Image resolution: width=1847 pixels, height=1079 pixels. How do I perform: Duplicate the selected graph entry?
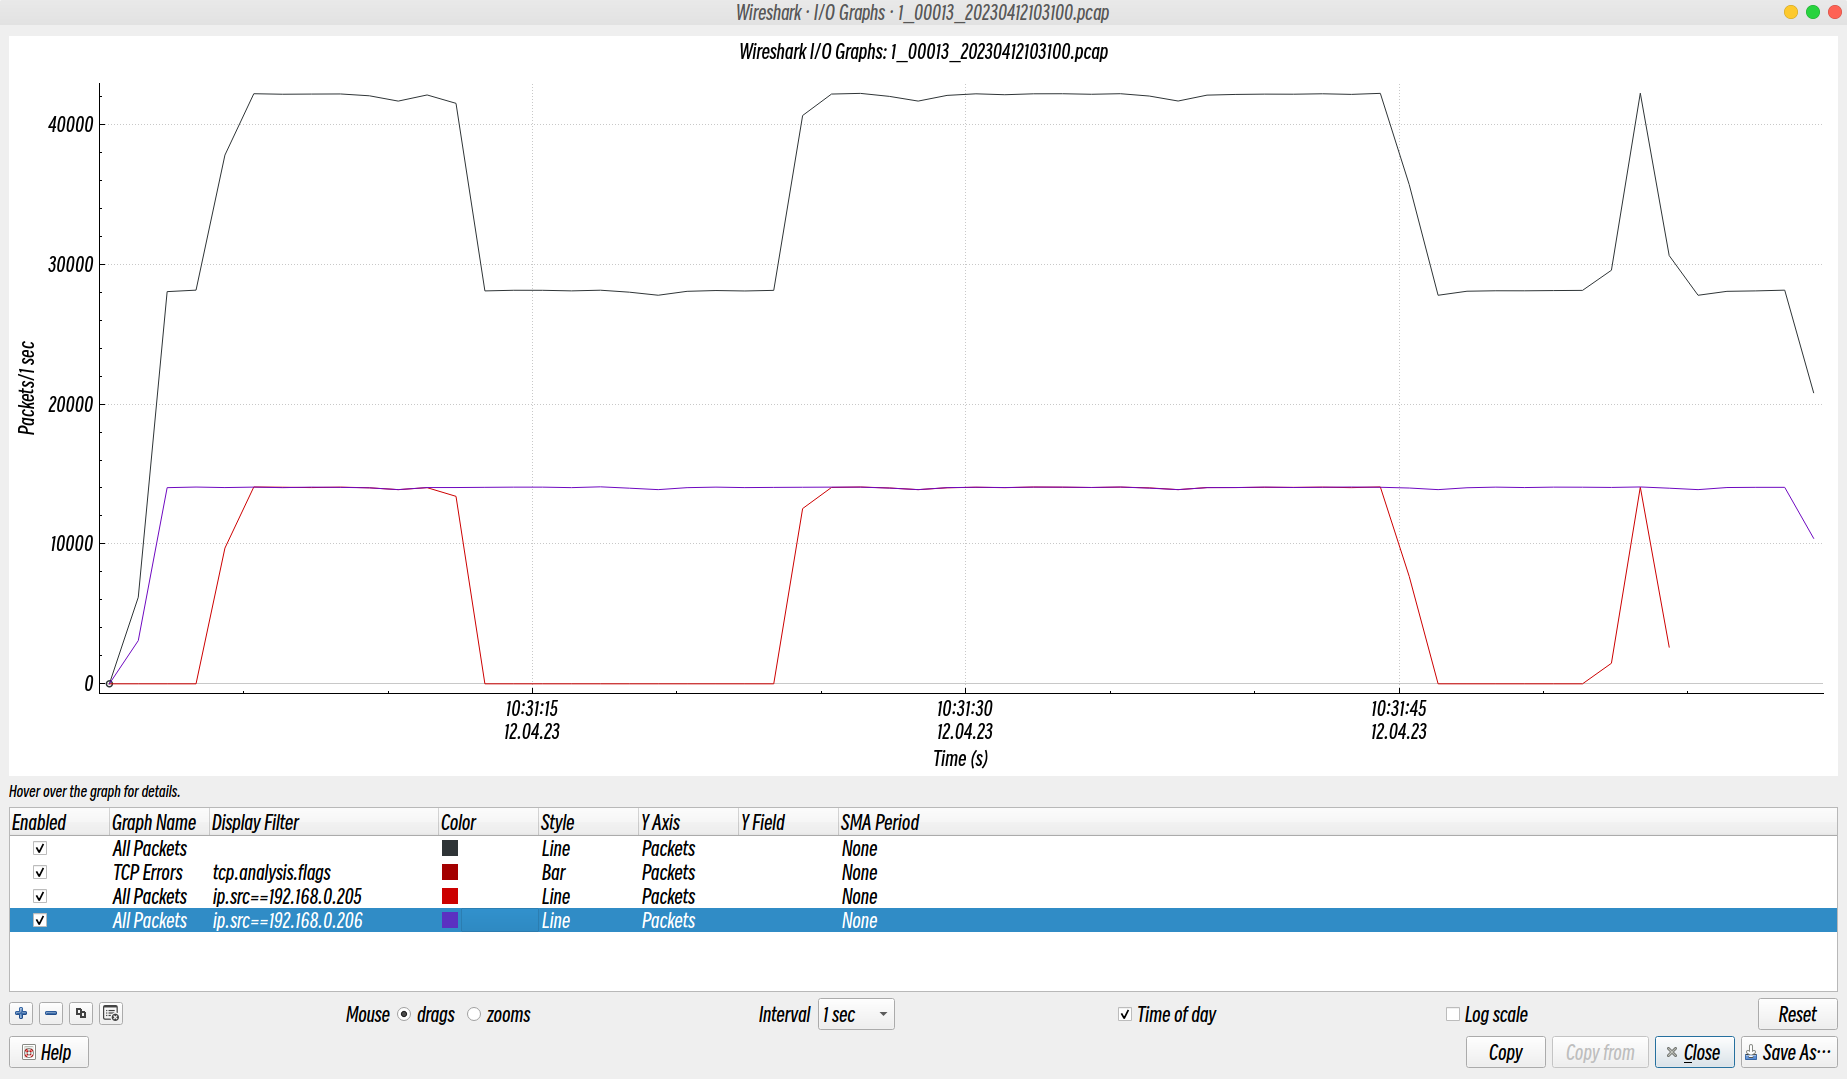81,1013
